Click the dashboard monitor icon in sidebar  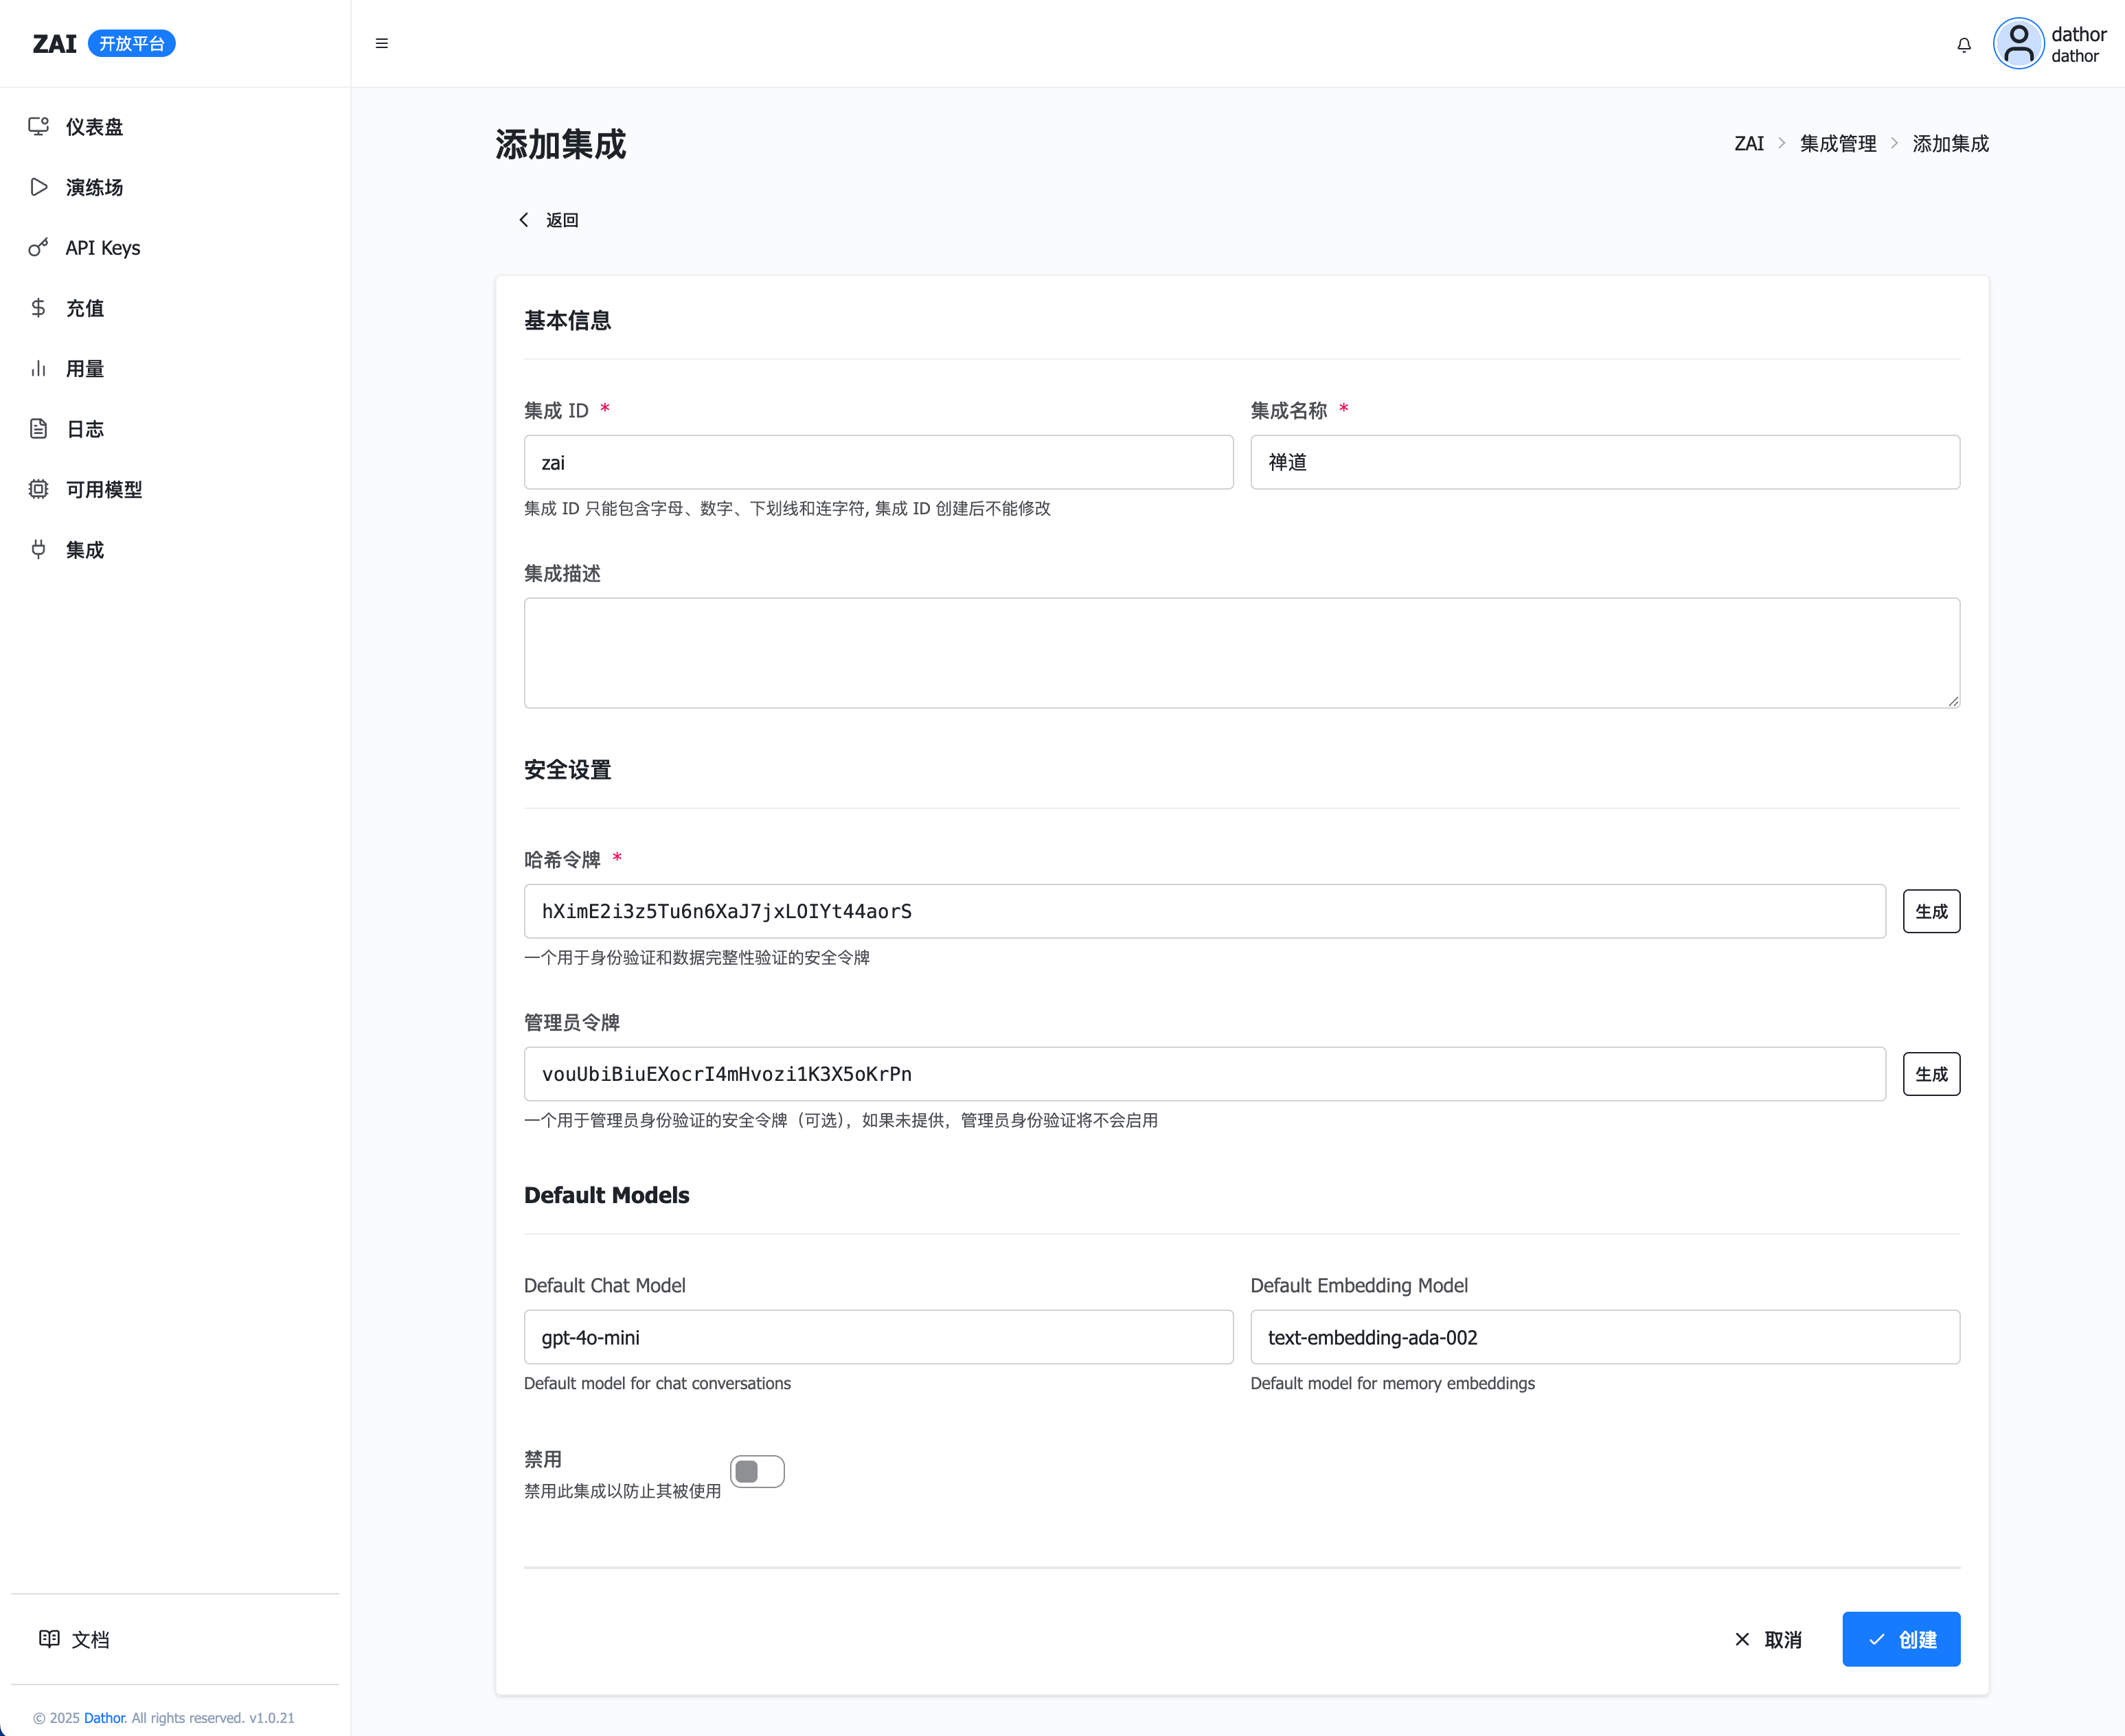coord(38,126)
